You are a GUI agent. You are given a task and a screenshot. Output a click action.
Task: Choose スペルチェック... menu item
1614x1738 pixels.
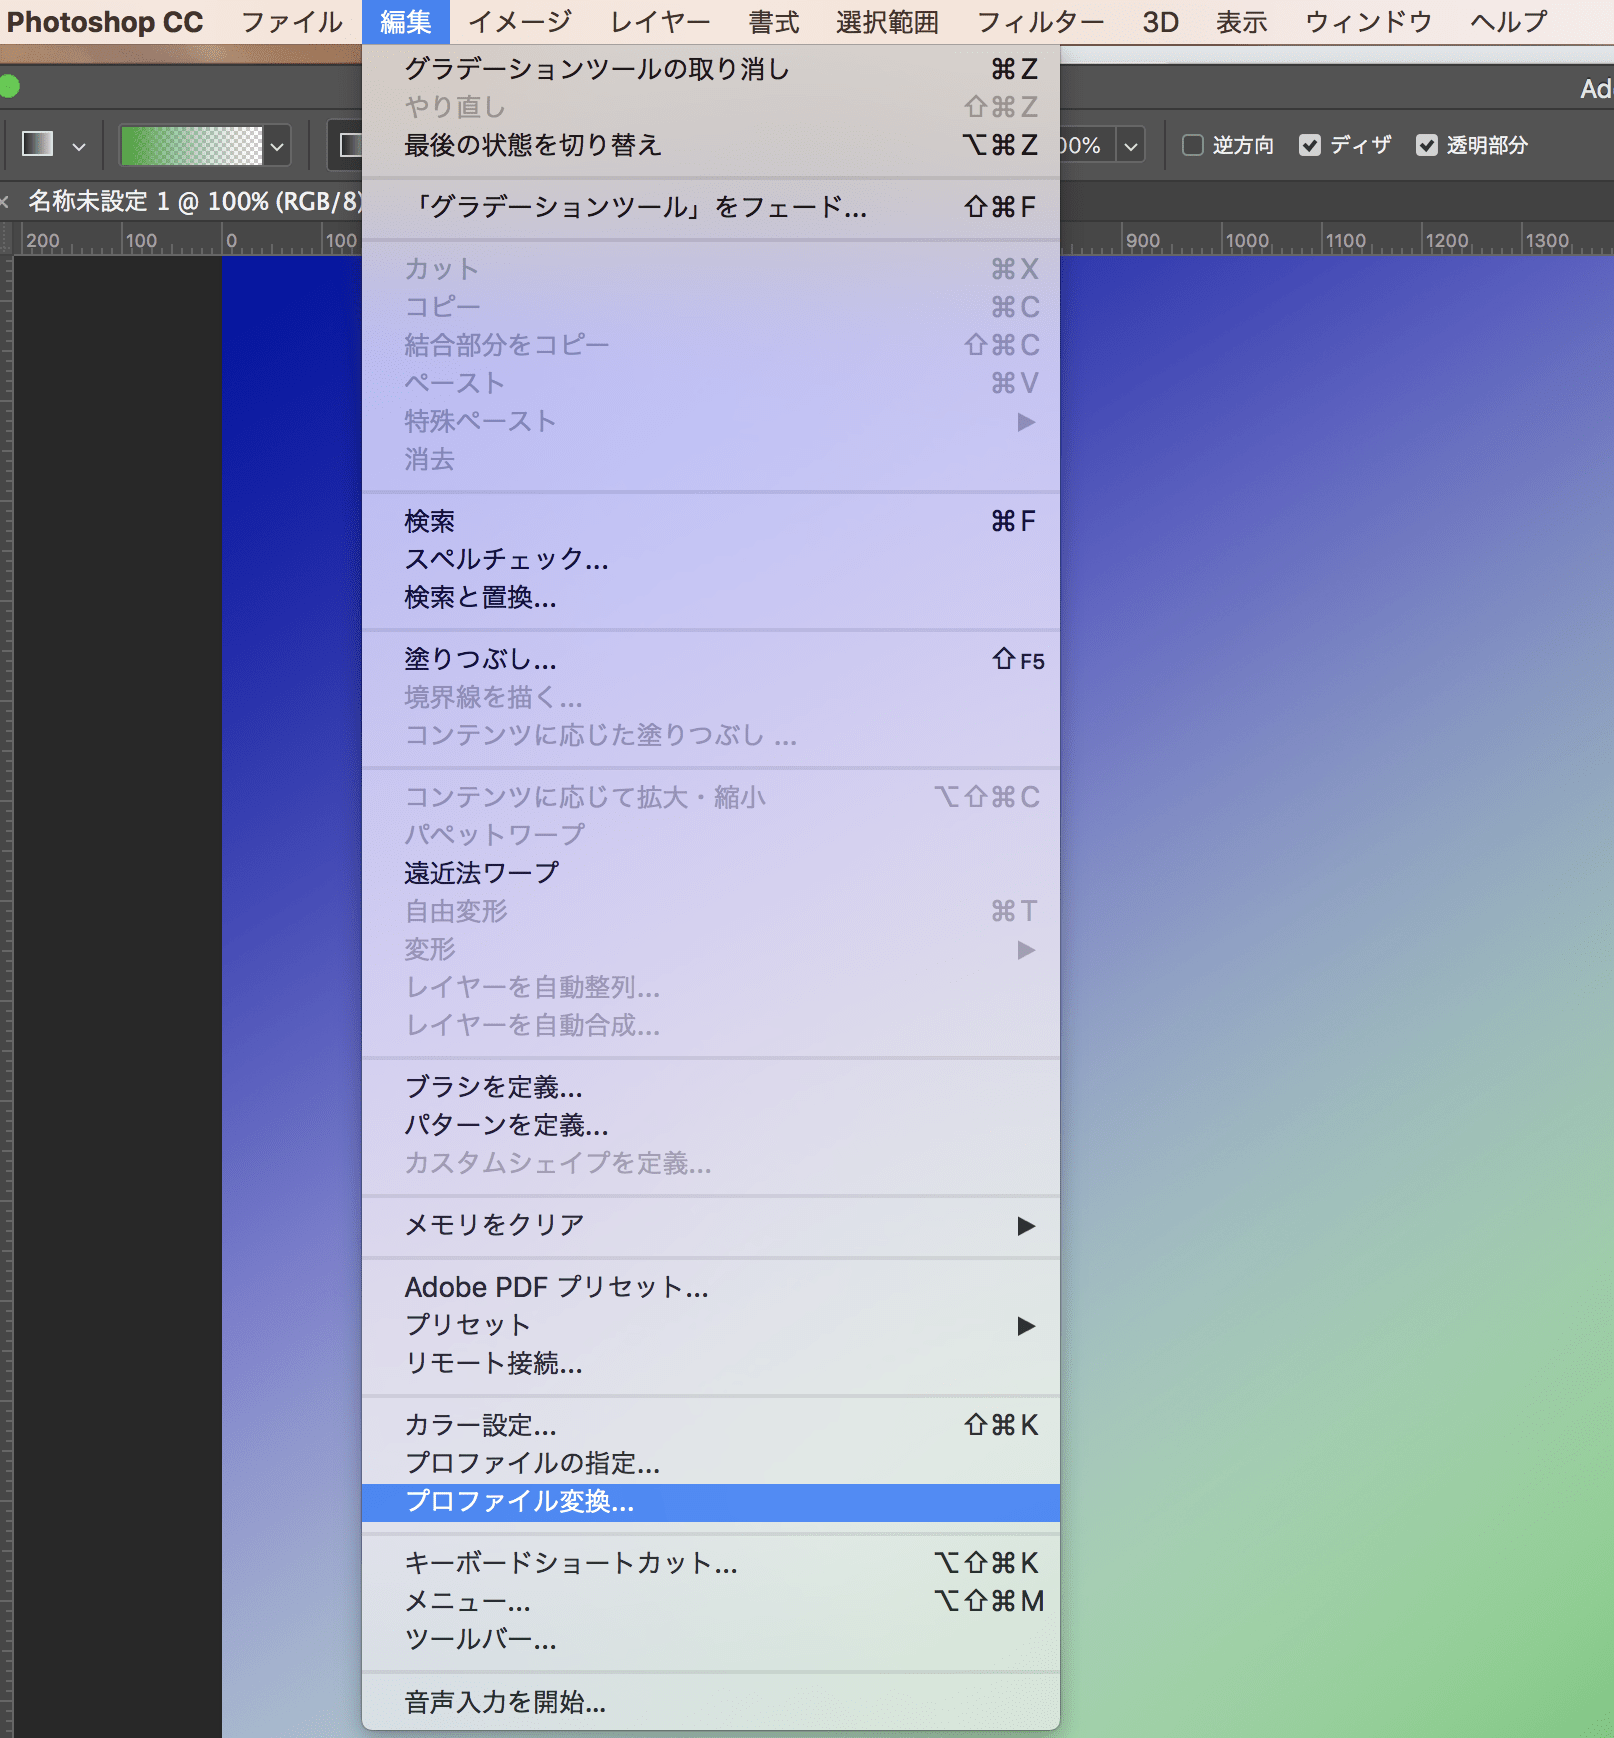(711, 559)
